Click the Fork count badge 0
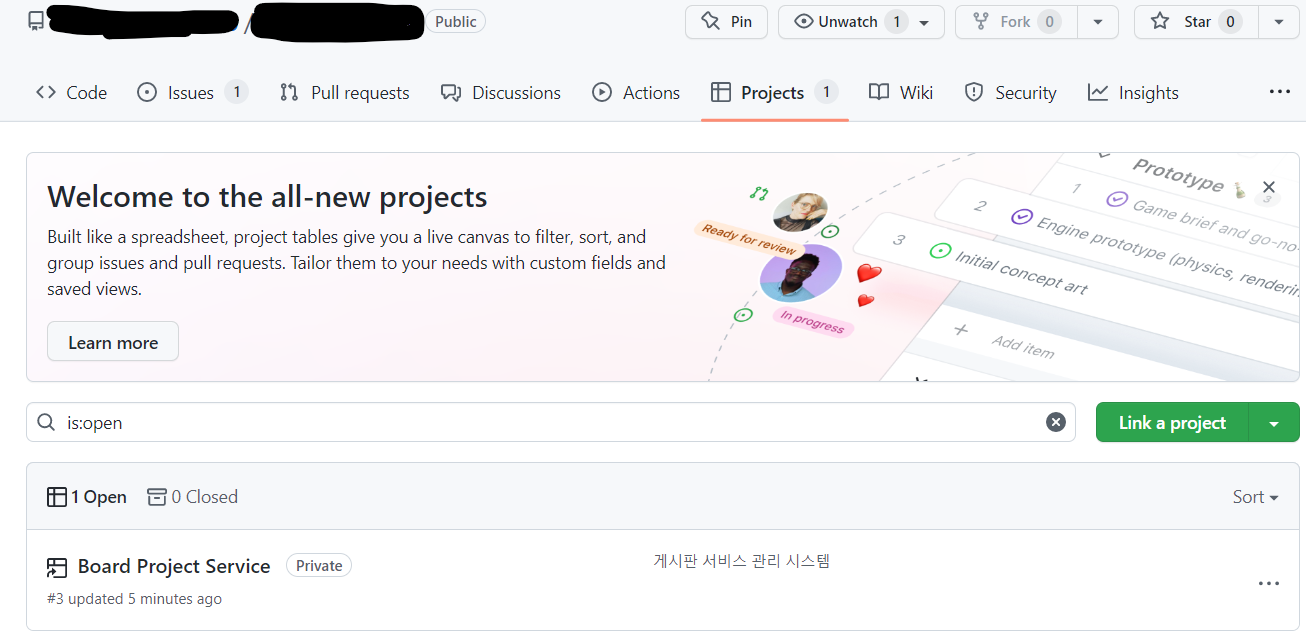 [1049, 21]
